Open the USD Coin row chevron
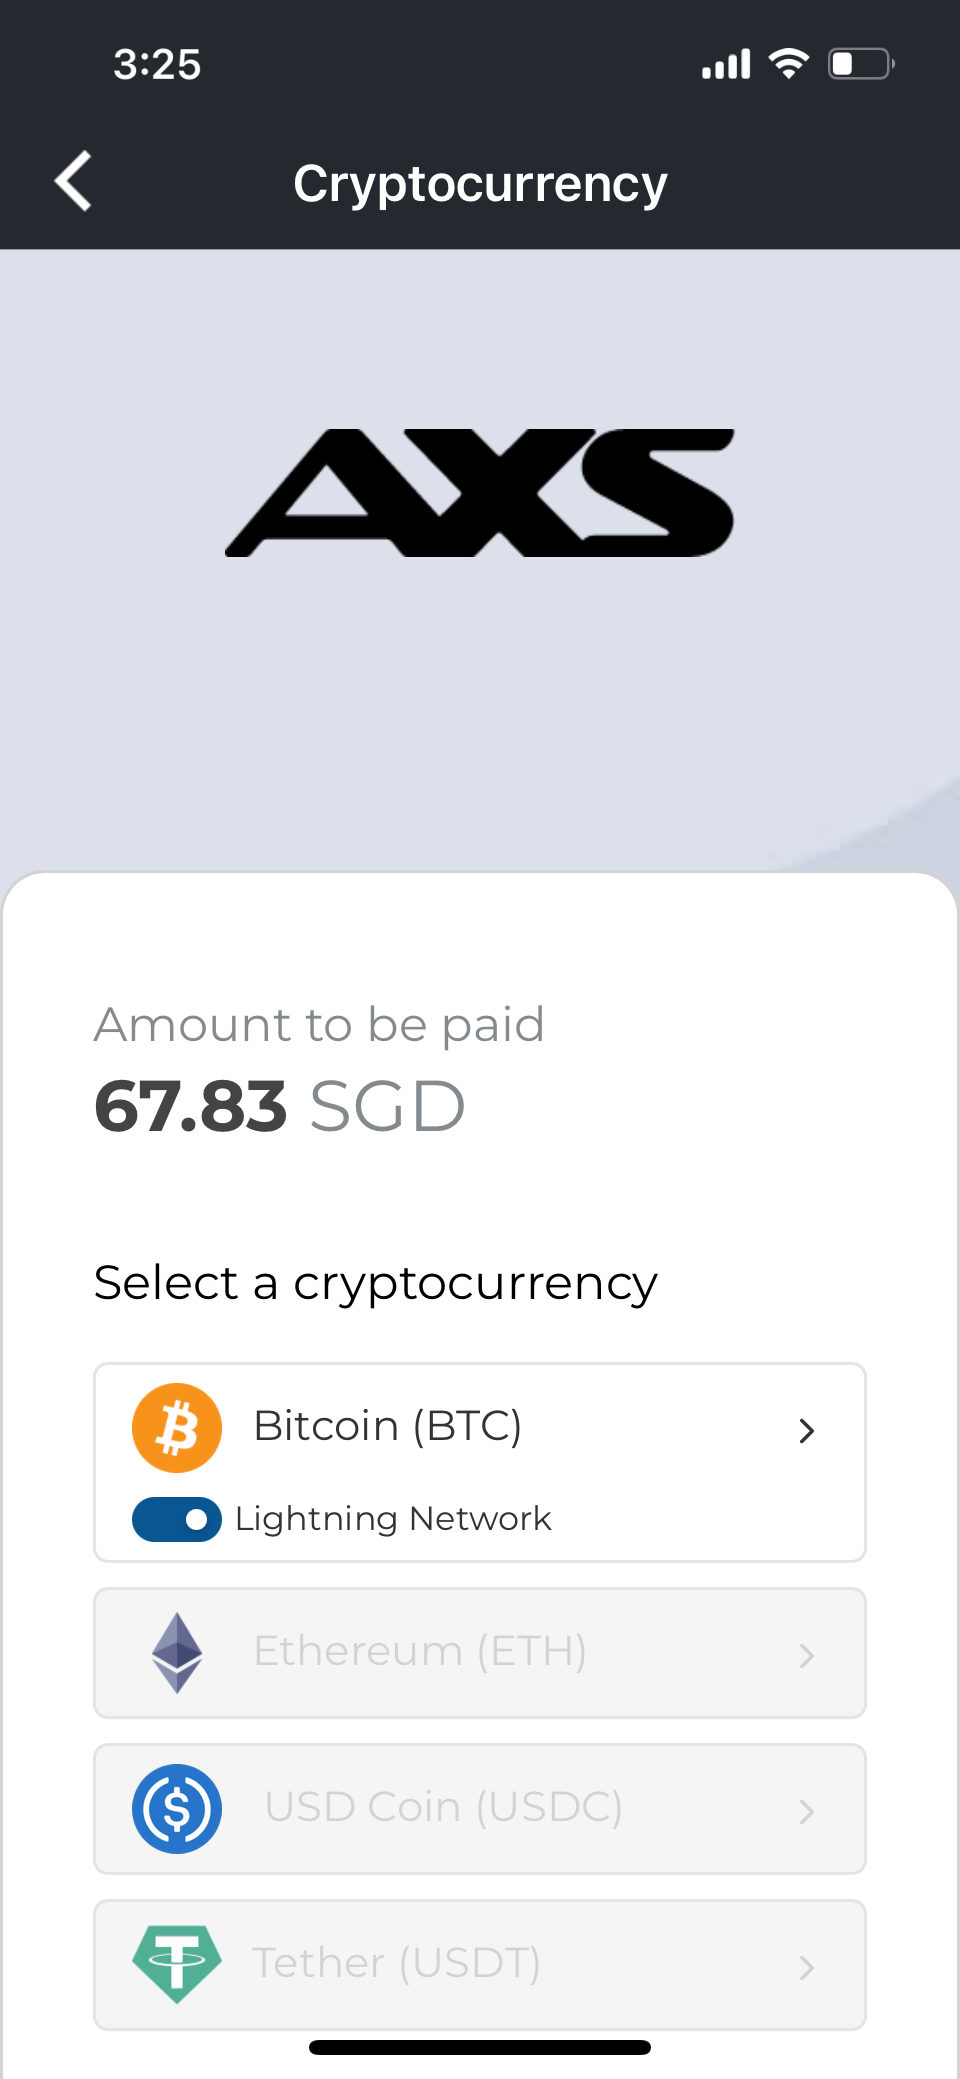This screenshot has width=960, height=2079. pos(807,1811)
